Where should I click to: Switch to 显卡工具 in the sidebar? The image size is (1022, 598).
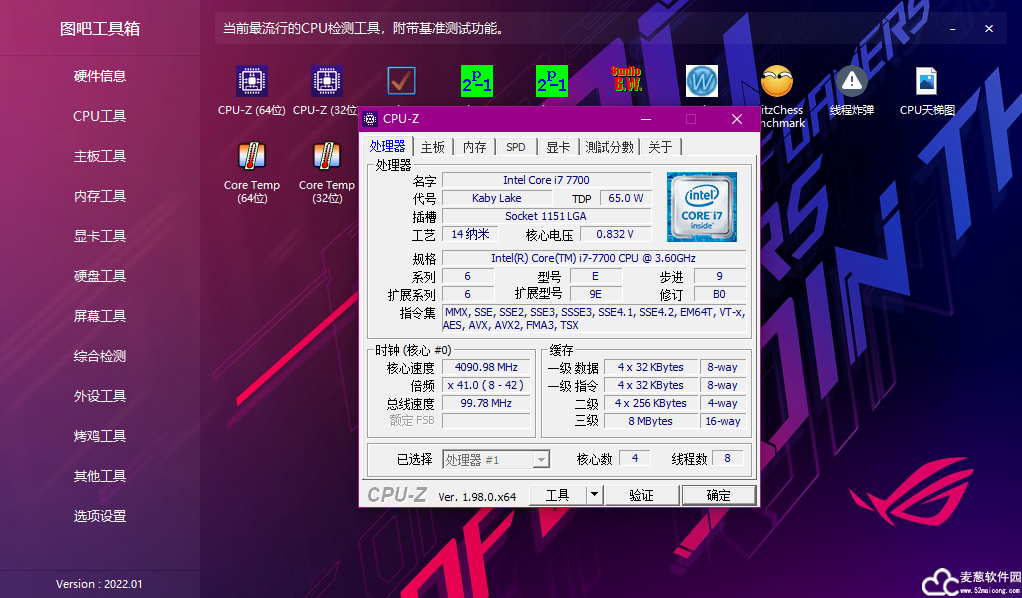(100, 236)
